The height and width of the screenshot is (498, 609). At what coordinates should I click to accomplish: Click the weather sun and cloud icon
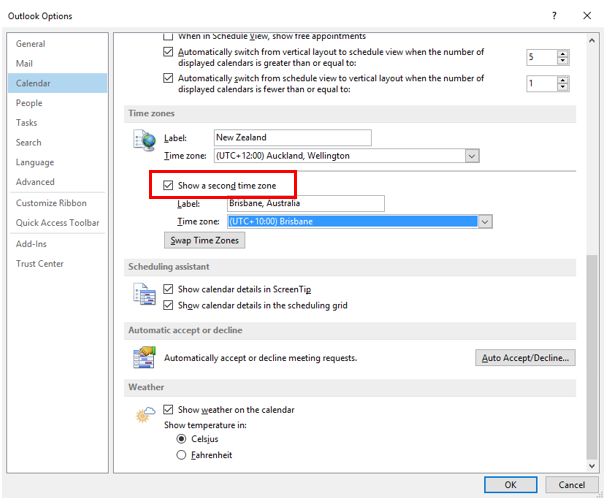point(145,414)
